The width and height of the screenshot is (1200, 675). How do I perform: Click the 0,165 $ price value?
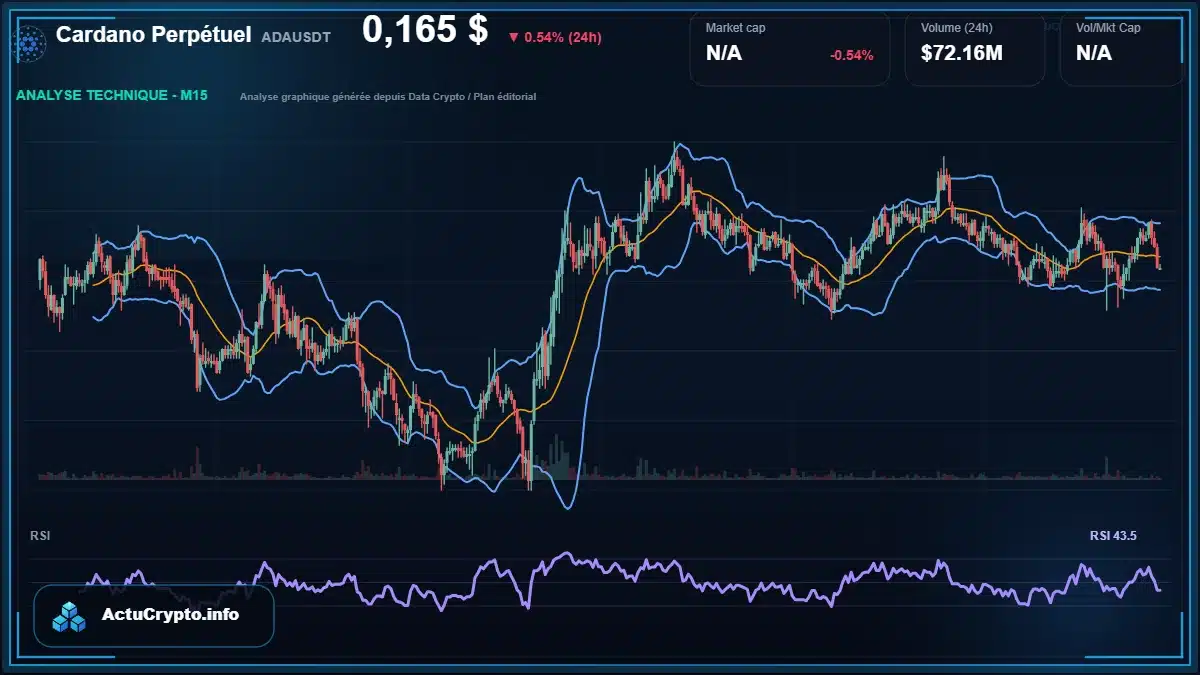click(425, 31)
